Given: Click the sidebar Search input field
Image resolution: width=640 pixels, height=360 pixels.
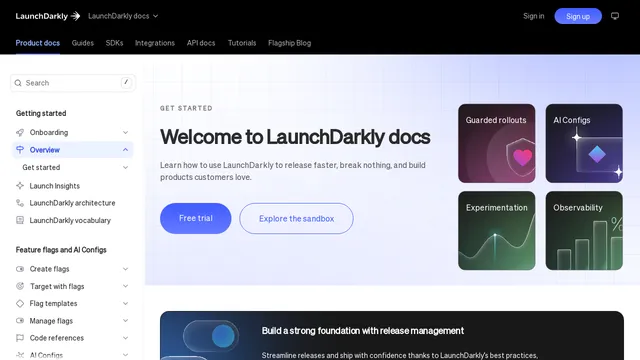Looking at the screenshot, I should point(73,83).
